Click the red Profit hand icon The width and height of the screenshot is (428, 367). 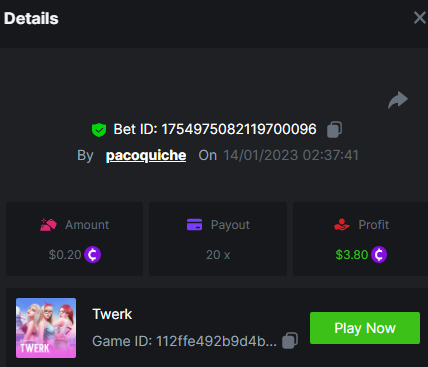click(342, 225)
